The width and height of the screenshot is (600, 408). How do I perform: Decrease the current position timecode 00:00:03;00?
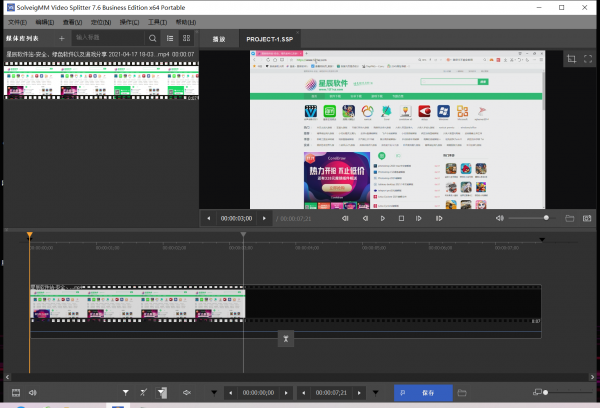[209, 219]
